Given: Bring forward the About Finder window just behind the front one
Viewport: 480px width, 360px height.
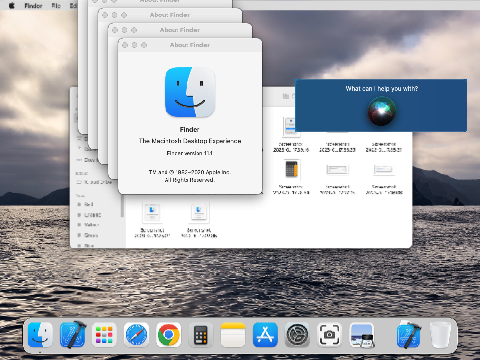Looking at the screenshot, I should click(180, 30).
